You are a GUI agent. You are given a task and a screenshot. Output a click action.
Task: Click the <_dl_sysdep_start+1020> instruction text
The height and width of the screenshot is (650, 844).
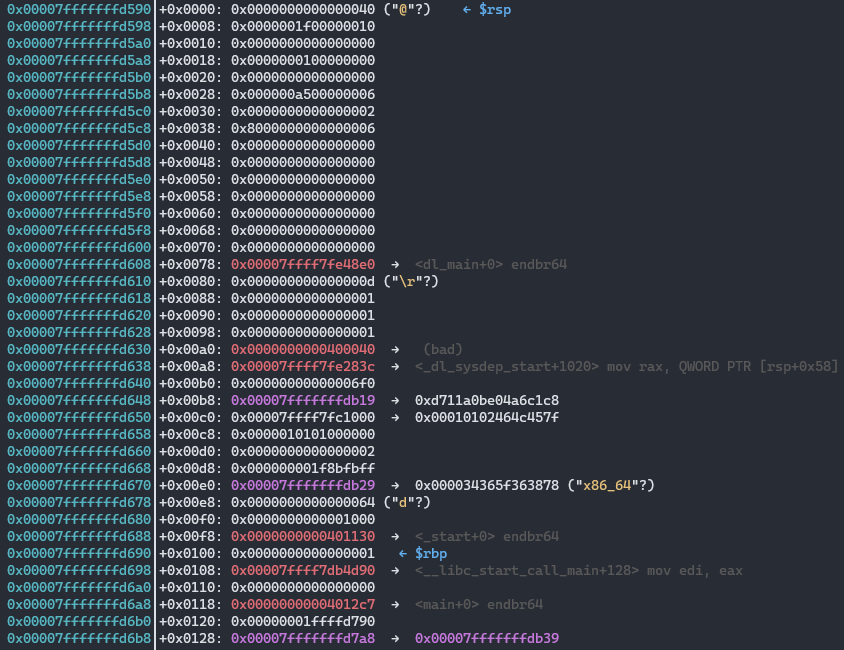point(627,366)
